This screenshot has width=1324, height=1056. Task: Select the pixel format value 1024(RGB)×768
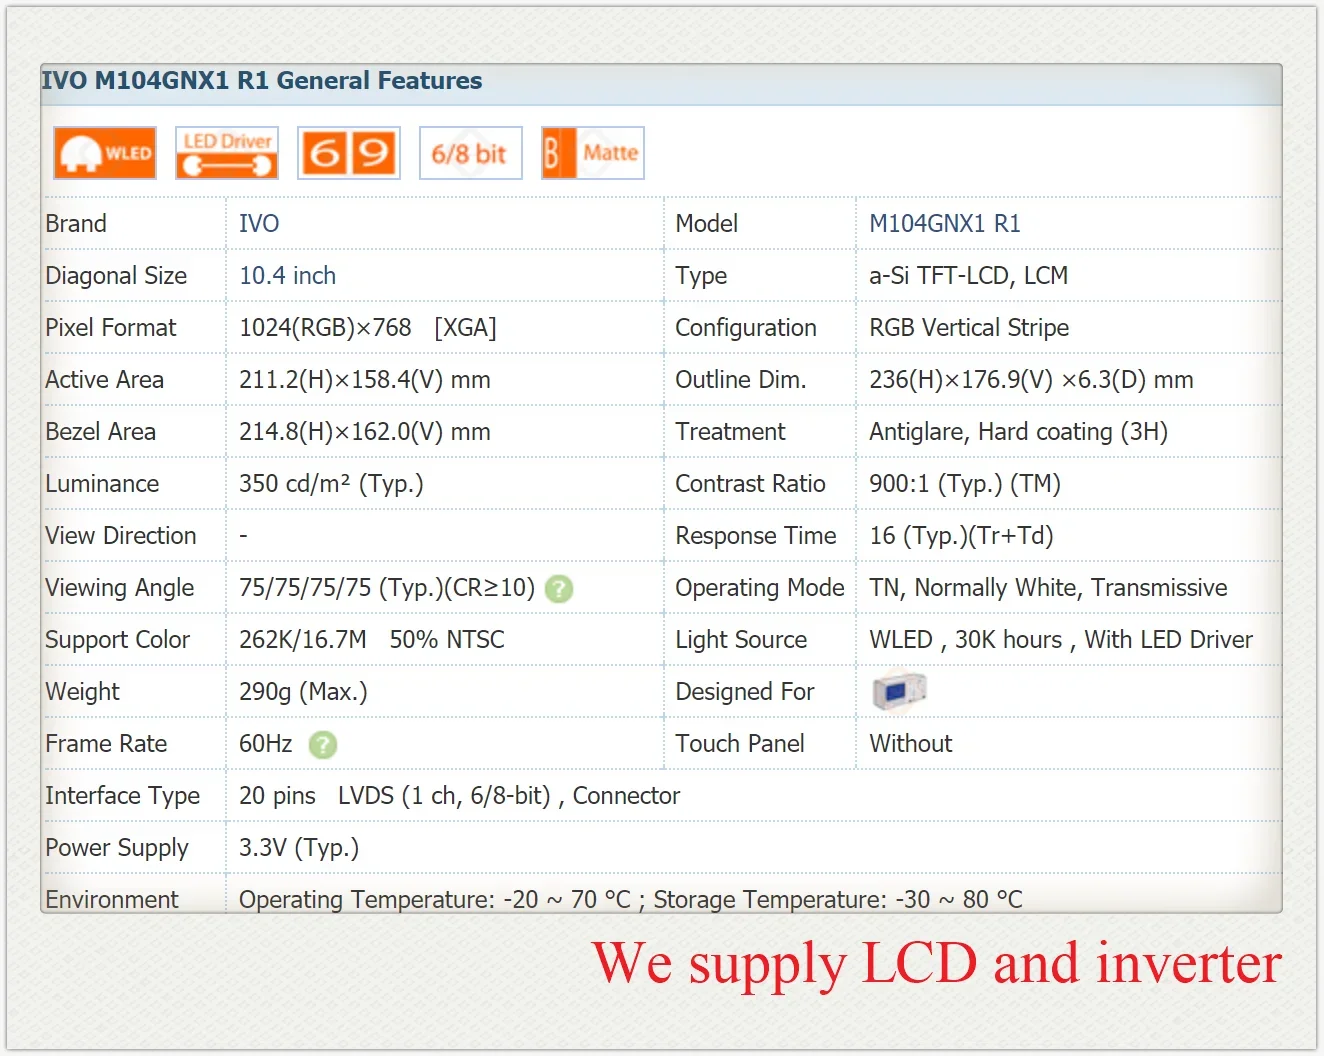[325, 328]
